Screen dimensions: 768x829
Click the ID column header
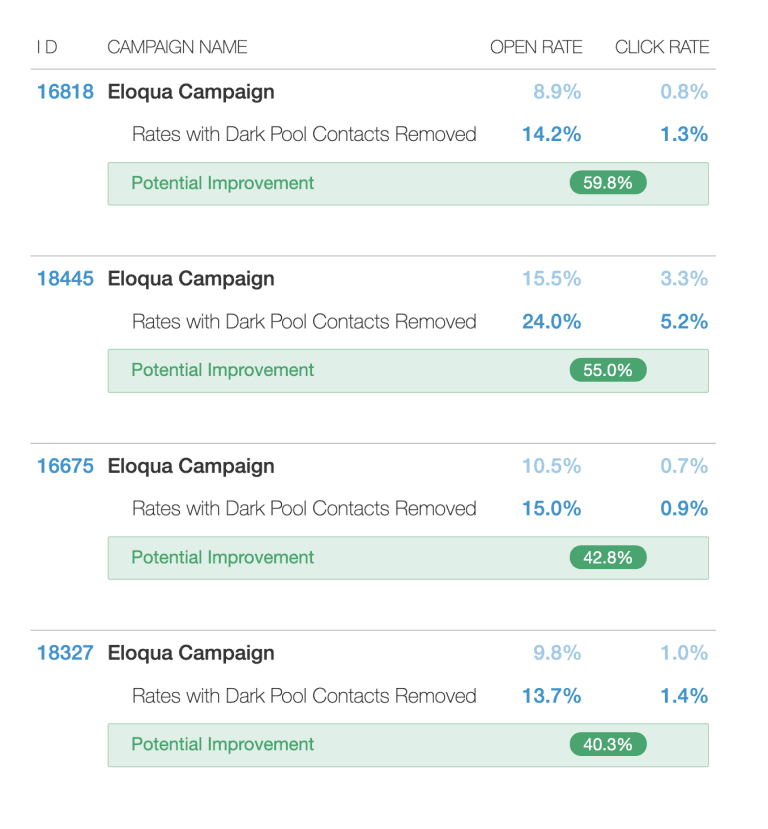point(46,47)
